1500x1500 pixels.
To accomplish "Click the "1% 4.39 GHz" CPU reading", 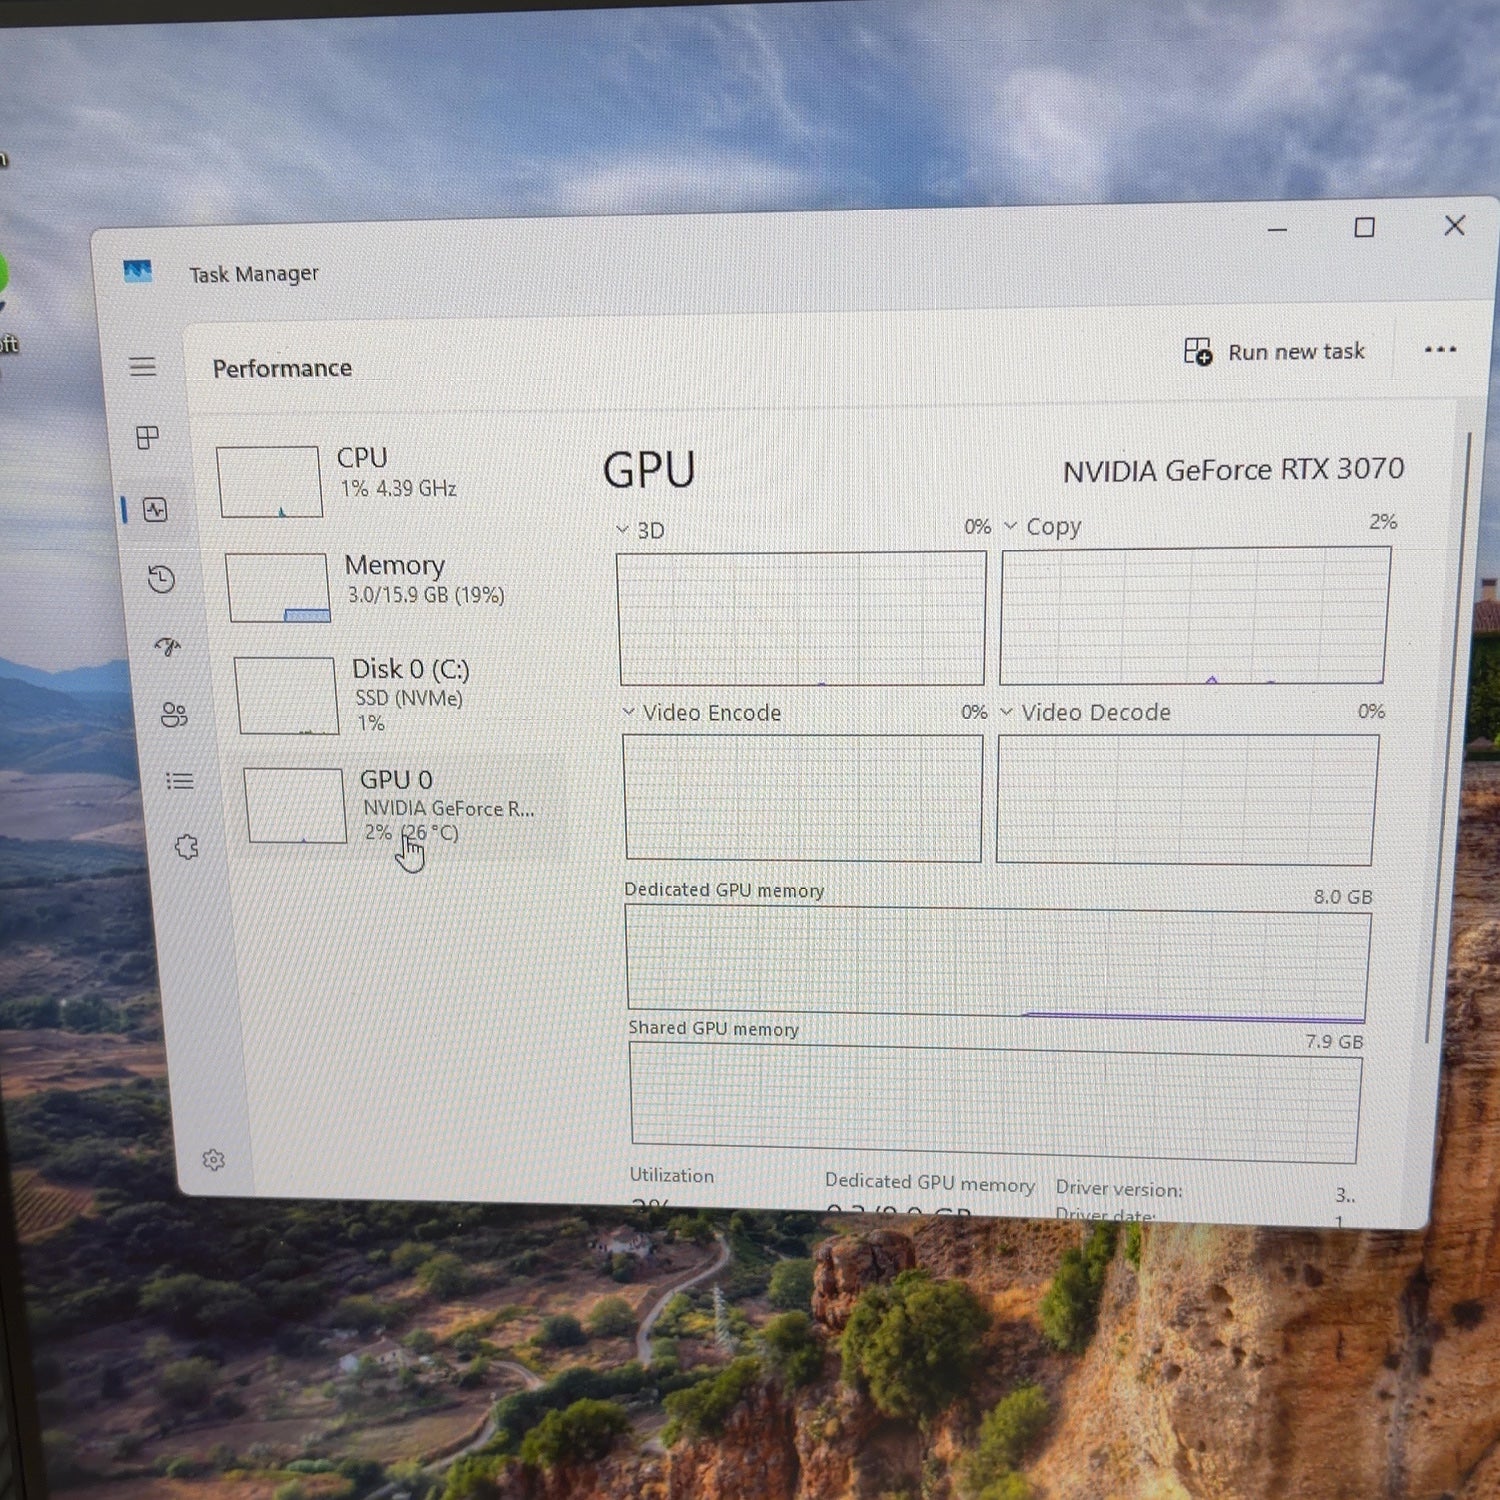I will (399, 489).
